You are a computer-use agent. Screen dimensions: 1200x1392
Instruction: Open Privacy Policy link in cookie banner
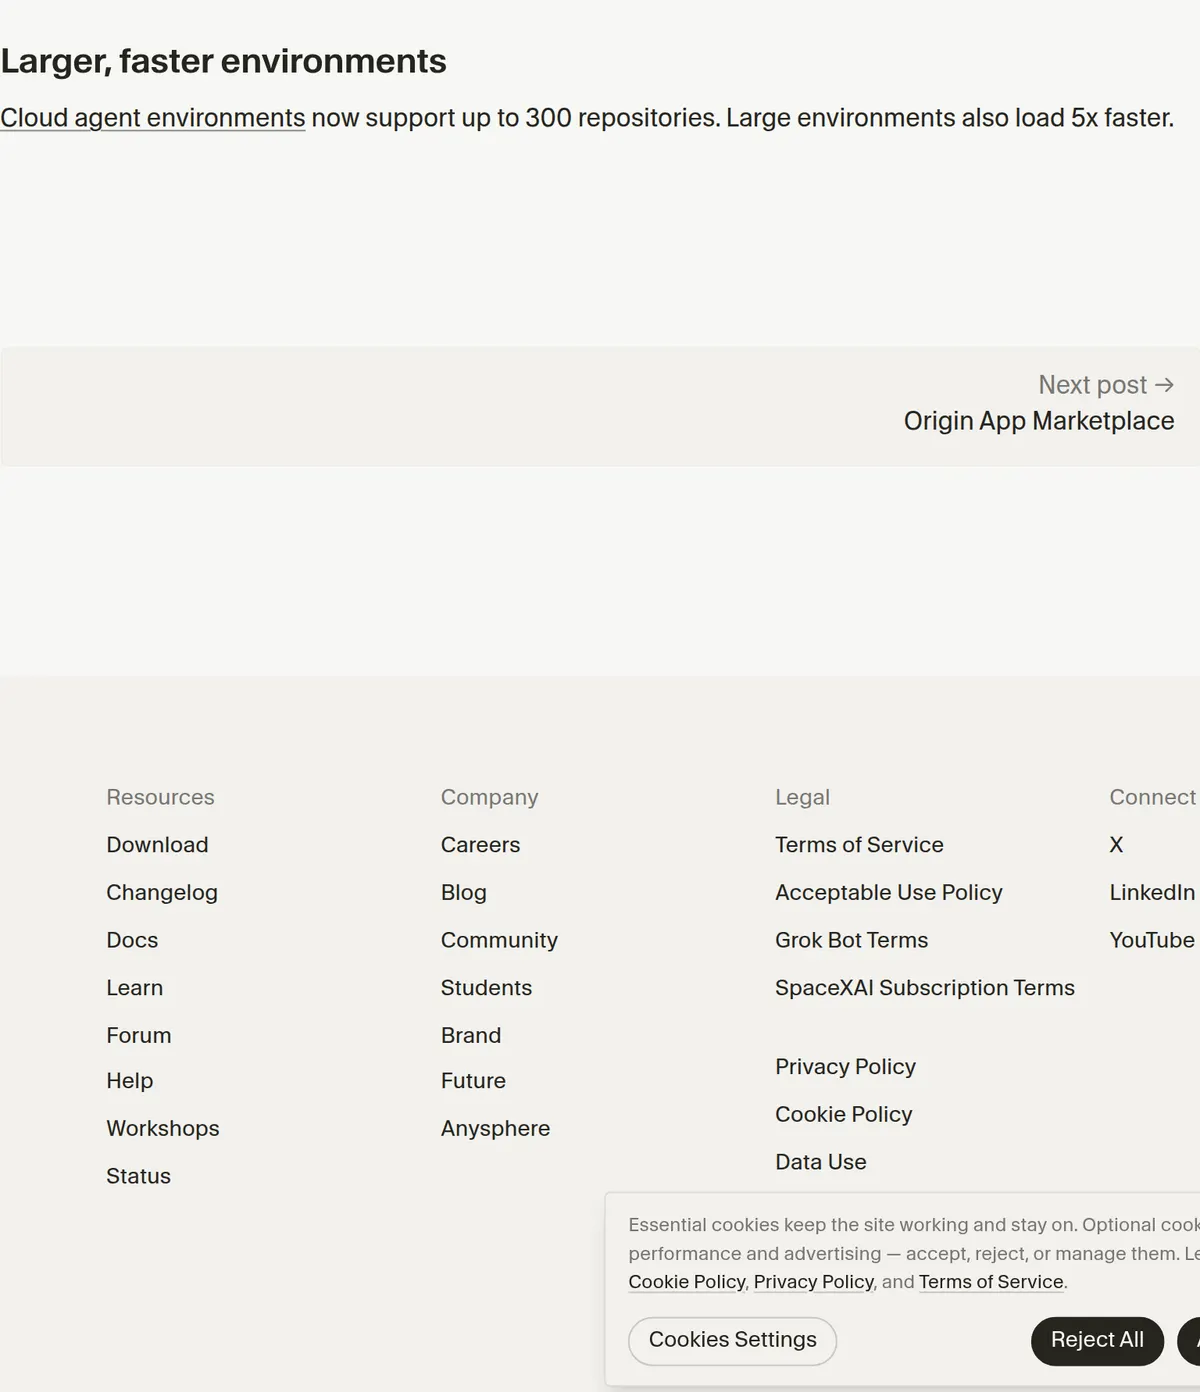[813, 1282]
